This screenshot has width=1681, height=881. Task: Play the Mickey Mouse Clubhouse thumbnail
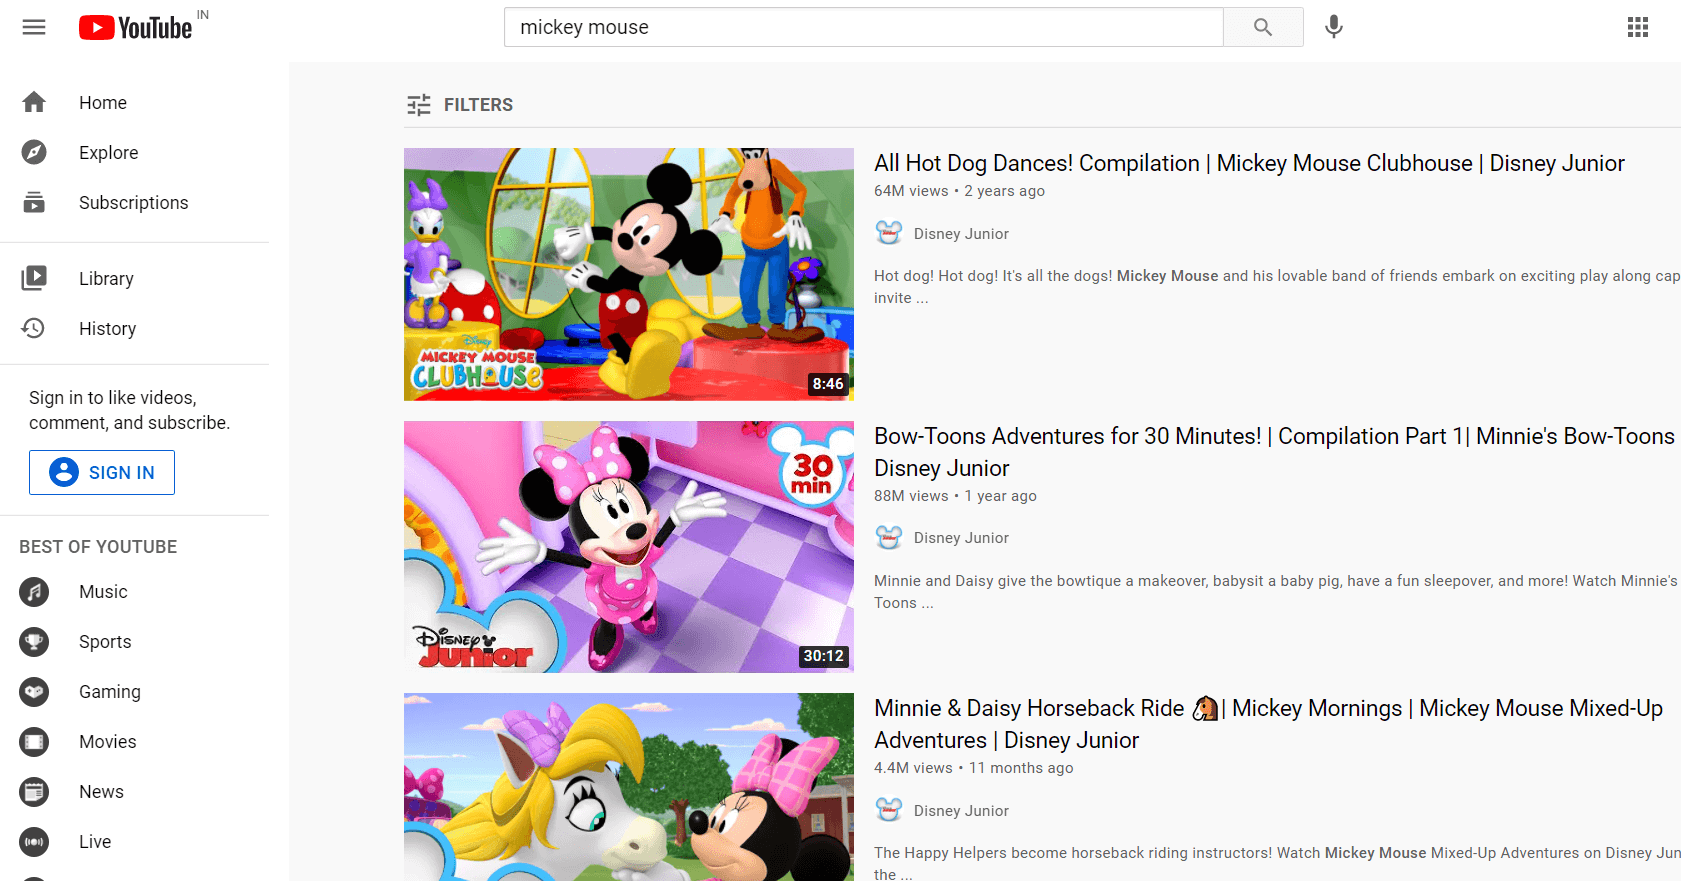click(x=629, y=274)
